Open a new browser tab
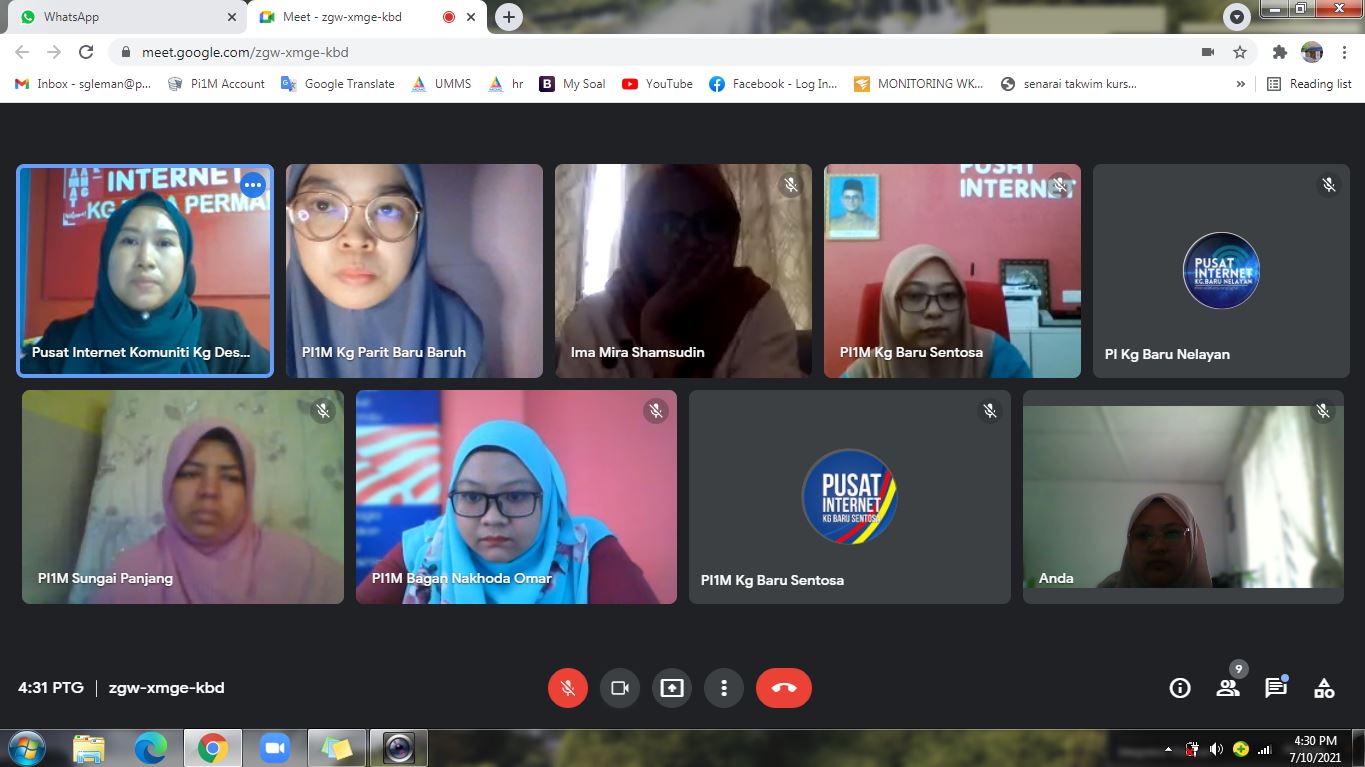This screenshot has height=767, width=1365. tap(509, 17)
